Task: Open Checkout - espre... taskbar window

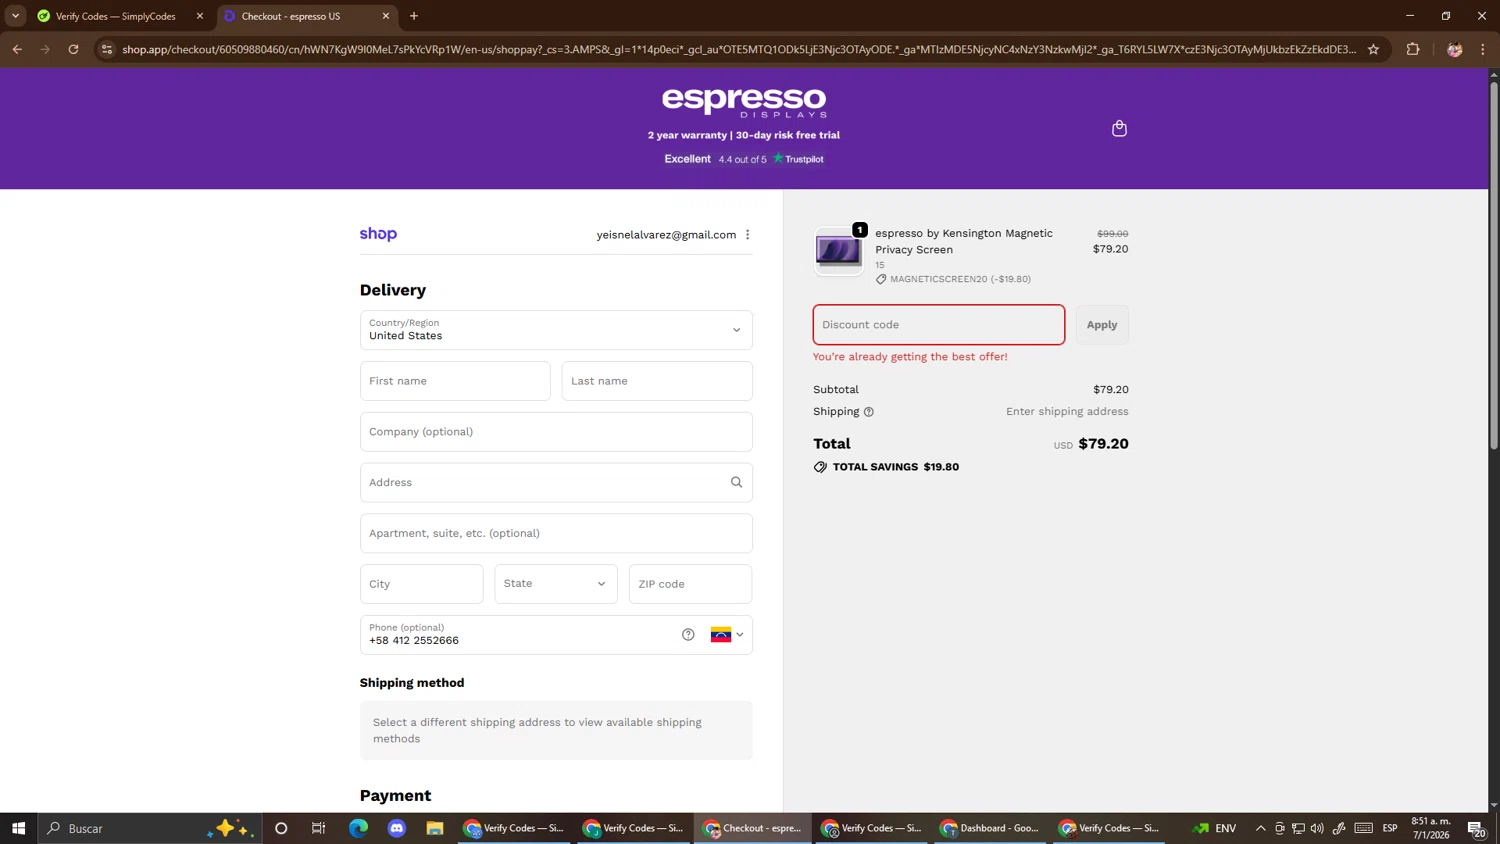Action: click(753, 828)
